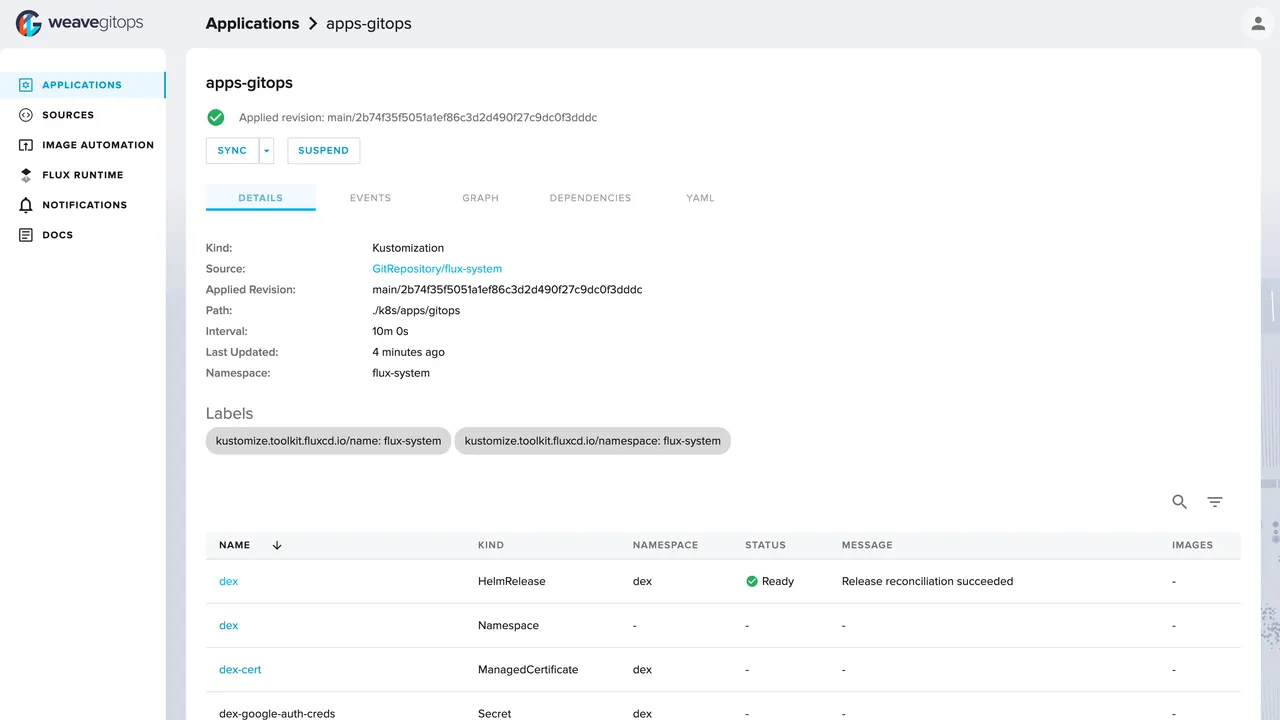This screenshot has width=1280, height=720.
Task: Sort by the Name column arrow
Action: (277, 545)
